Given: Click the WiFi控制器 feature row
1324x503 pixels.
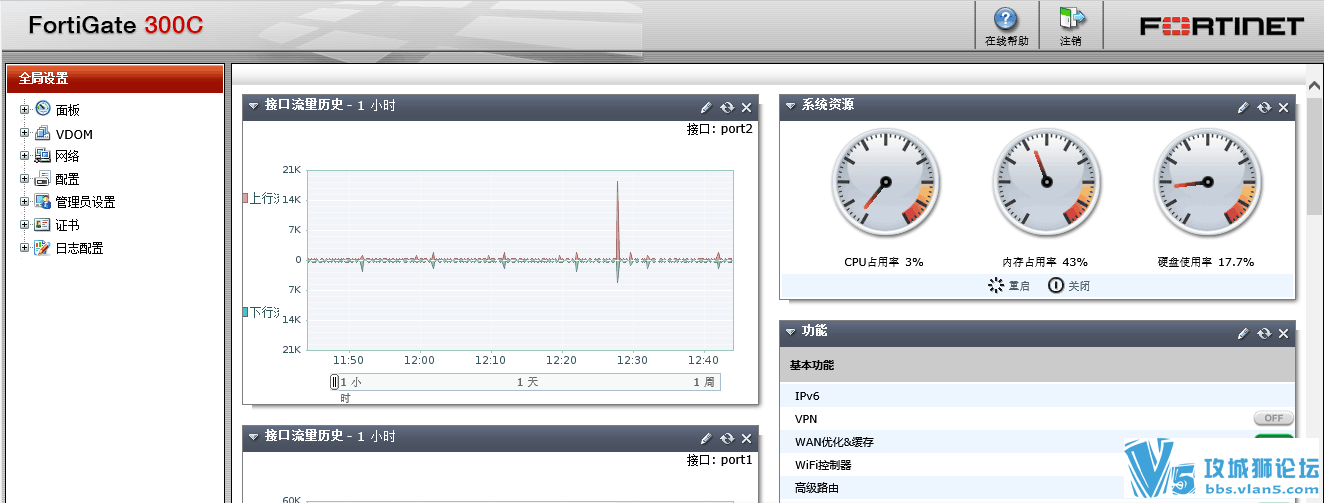Looking at the screenshot, I should point(1038,465).
